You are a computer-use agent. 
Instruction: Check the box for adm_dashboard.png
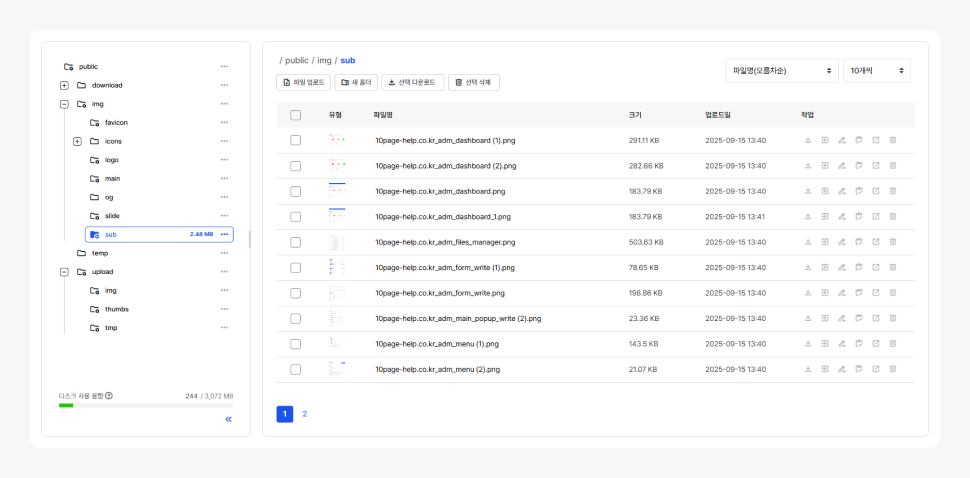[x=295, y=191]
